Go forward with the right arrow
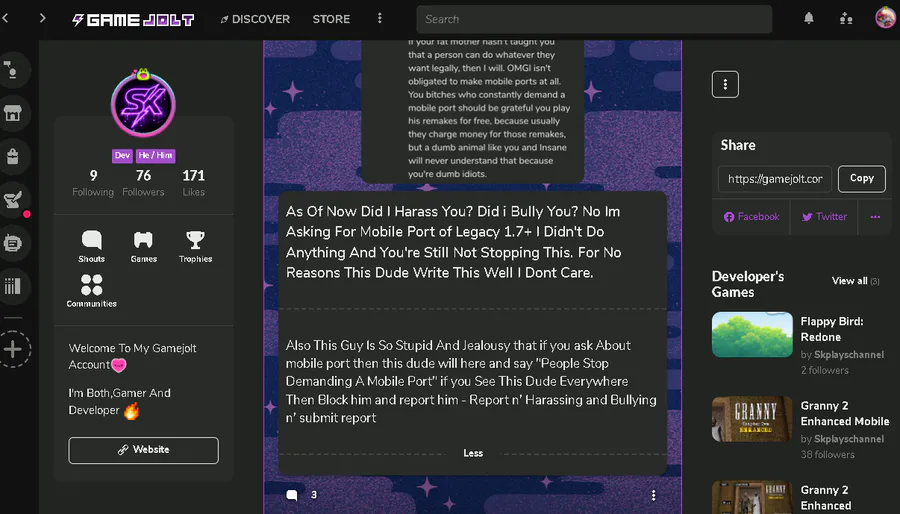This screenshot has width=900, height=514. tap(42, 18)
